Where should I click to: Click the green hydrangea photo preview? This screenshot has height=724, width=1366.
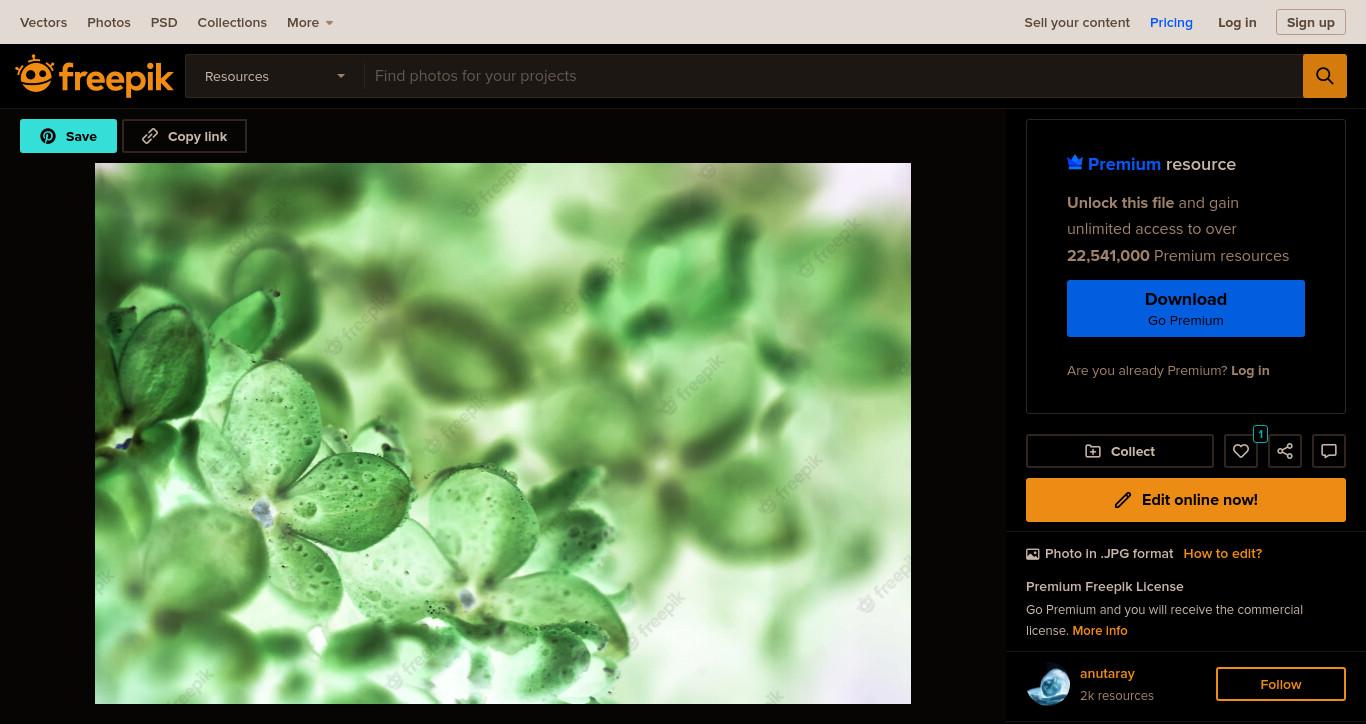point(503,433)
